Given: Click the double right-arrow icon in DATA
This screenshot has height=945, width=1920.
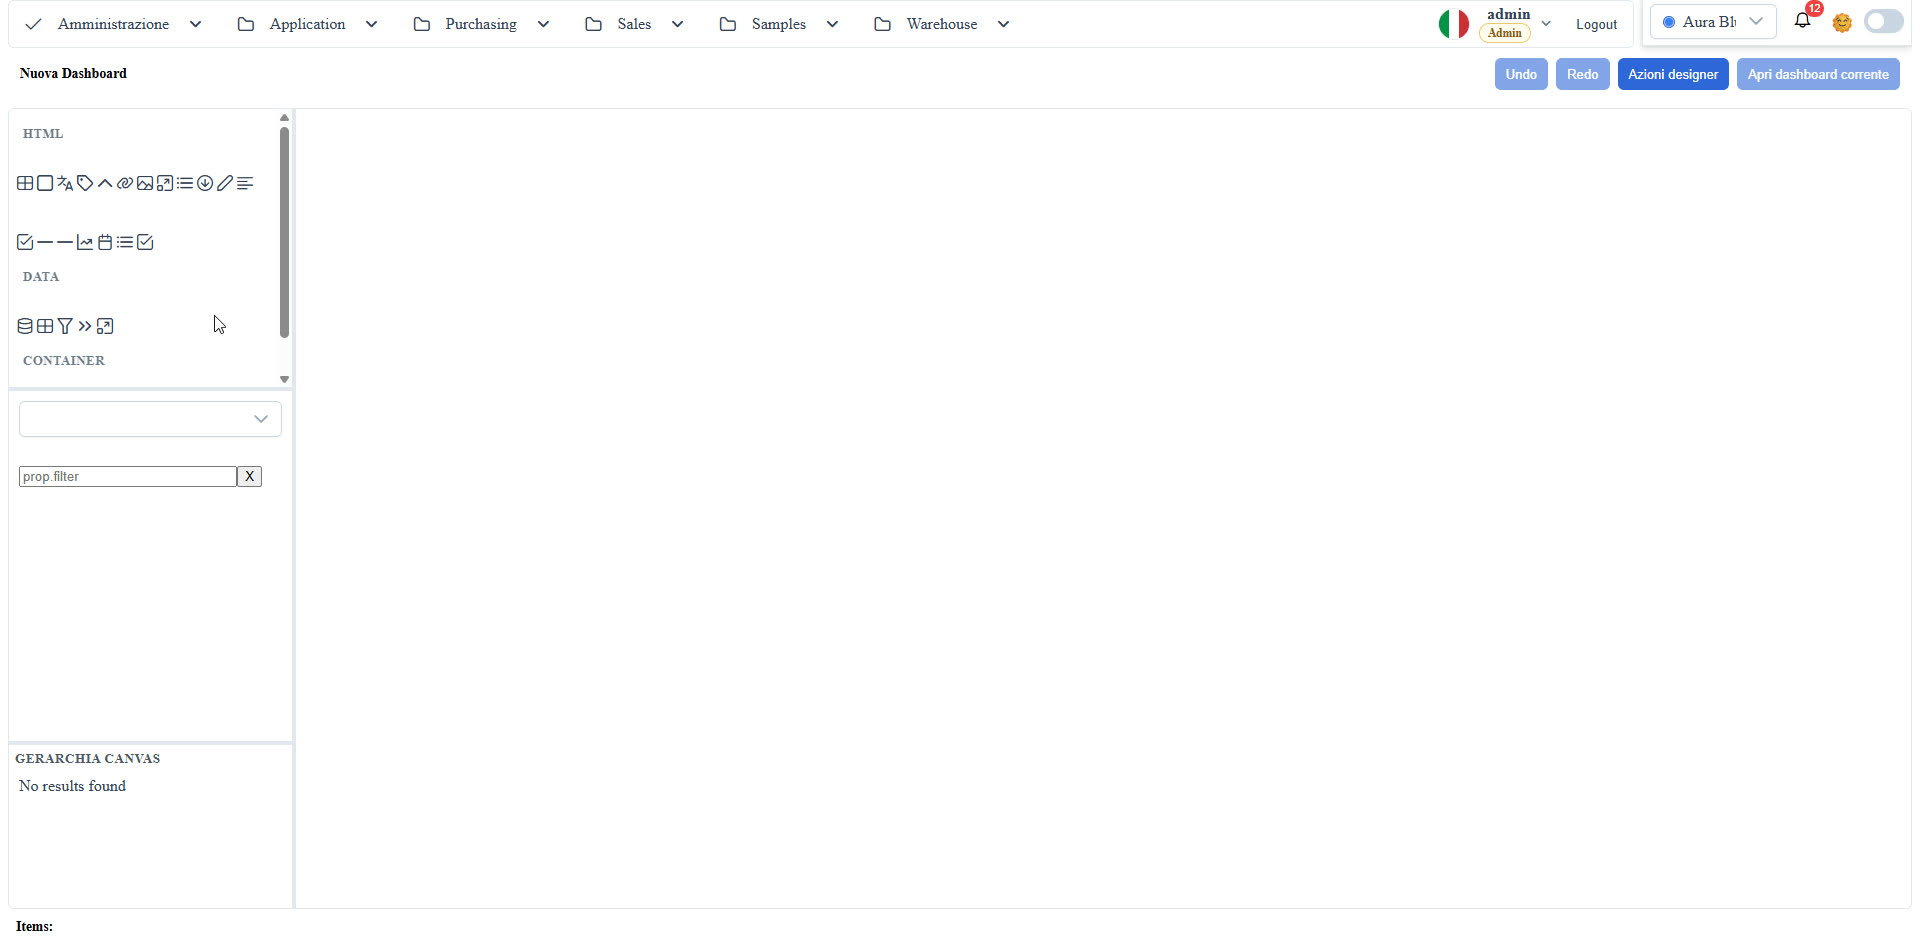Looking at the screenshot, I should [85, 326].
